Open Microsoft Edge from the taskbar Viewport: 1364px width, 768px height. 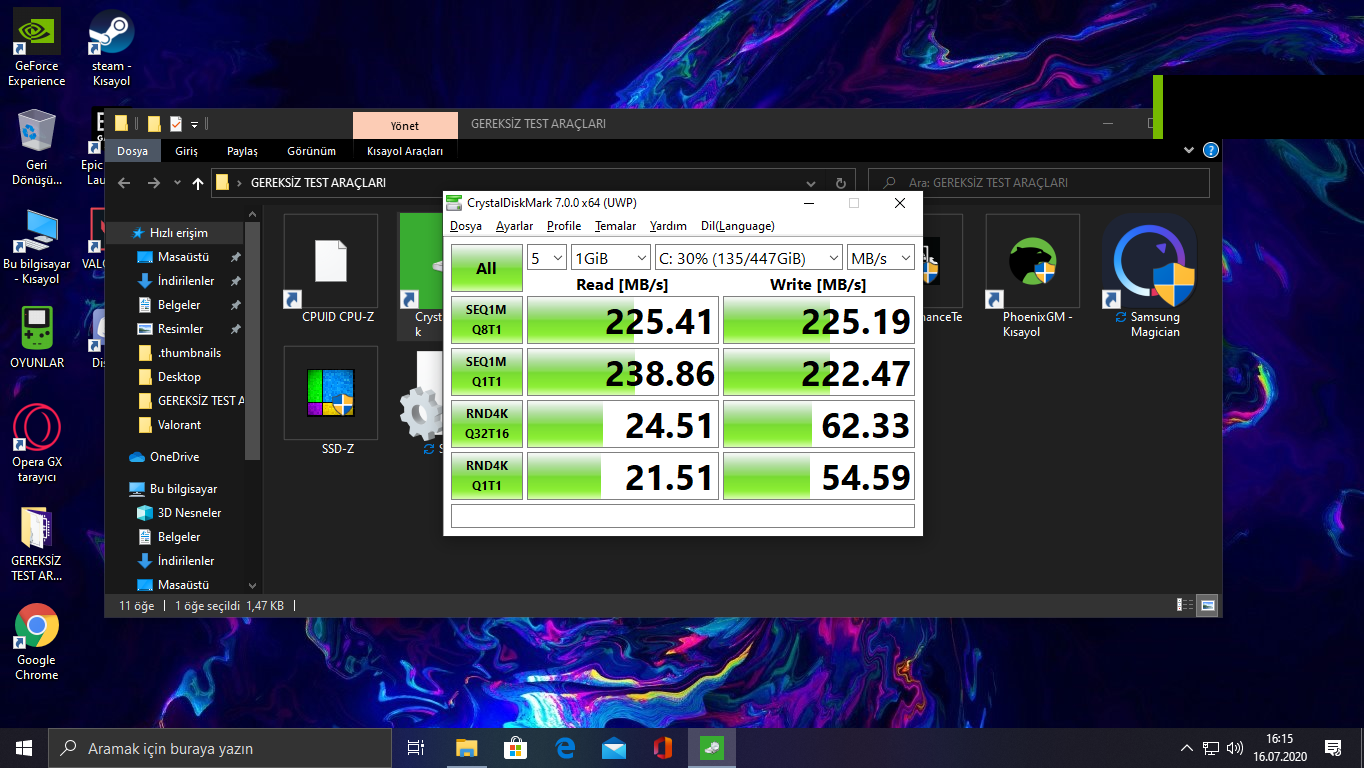tap(564, 747)
